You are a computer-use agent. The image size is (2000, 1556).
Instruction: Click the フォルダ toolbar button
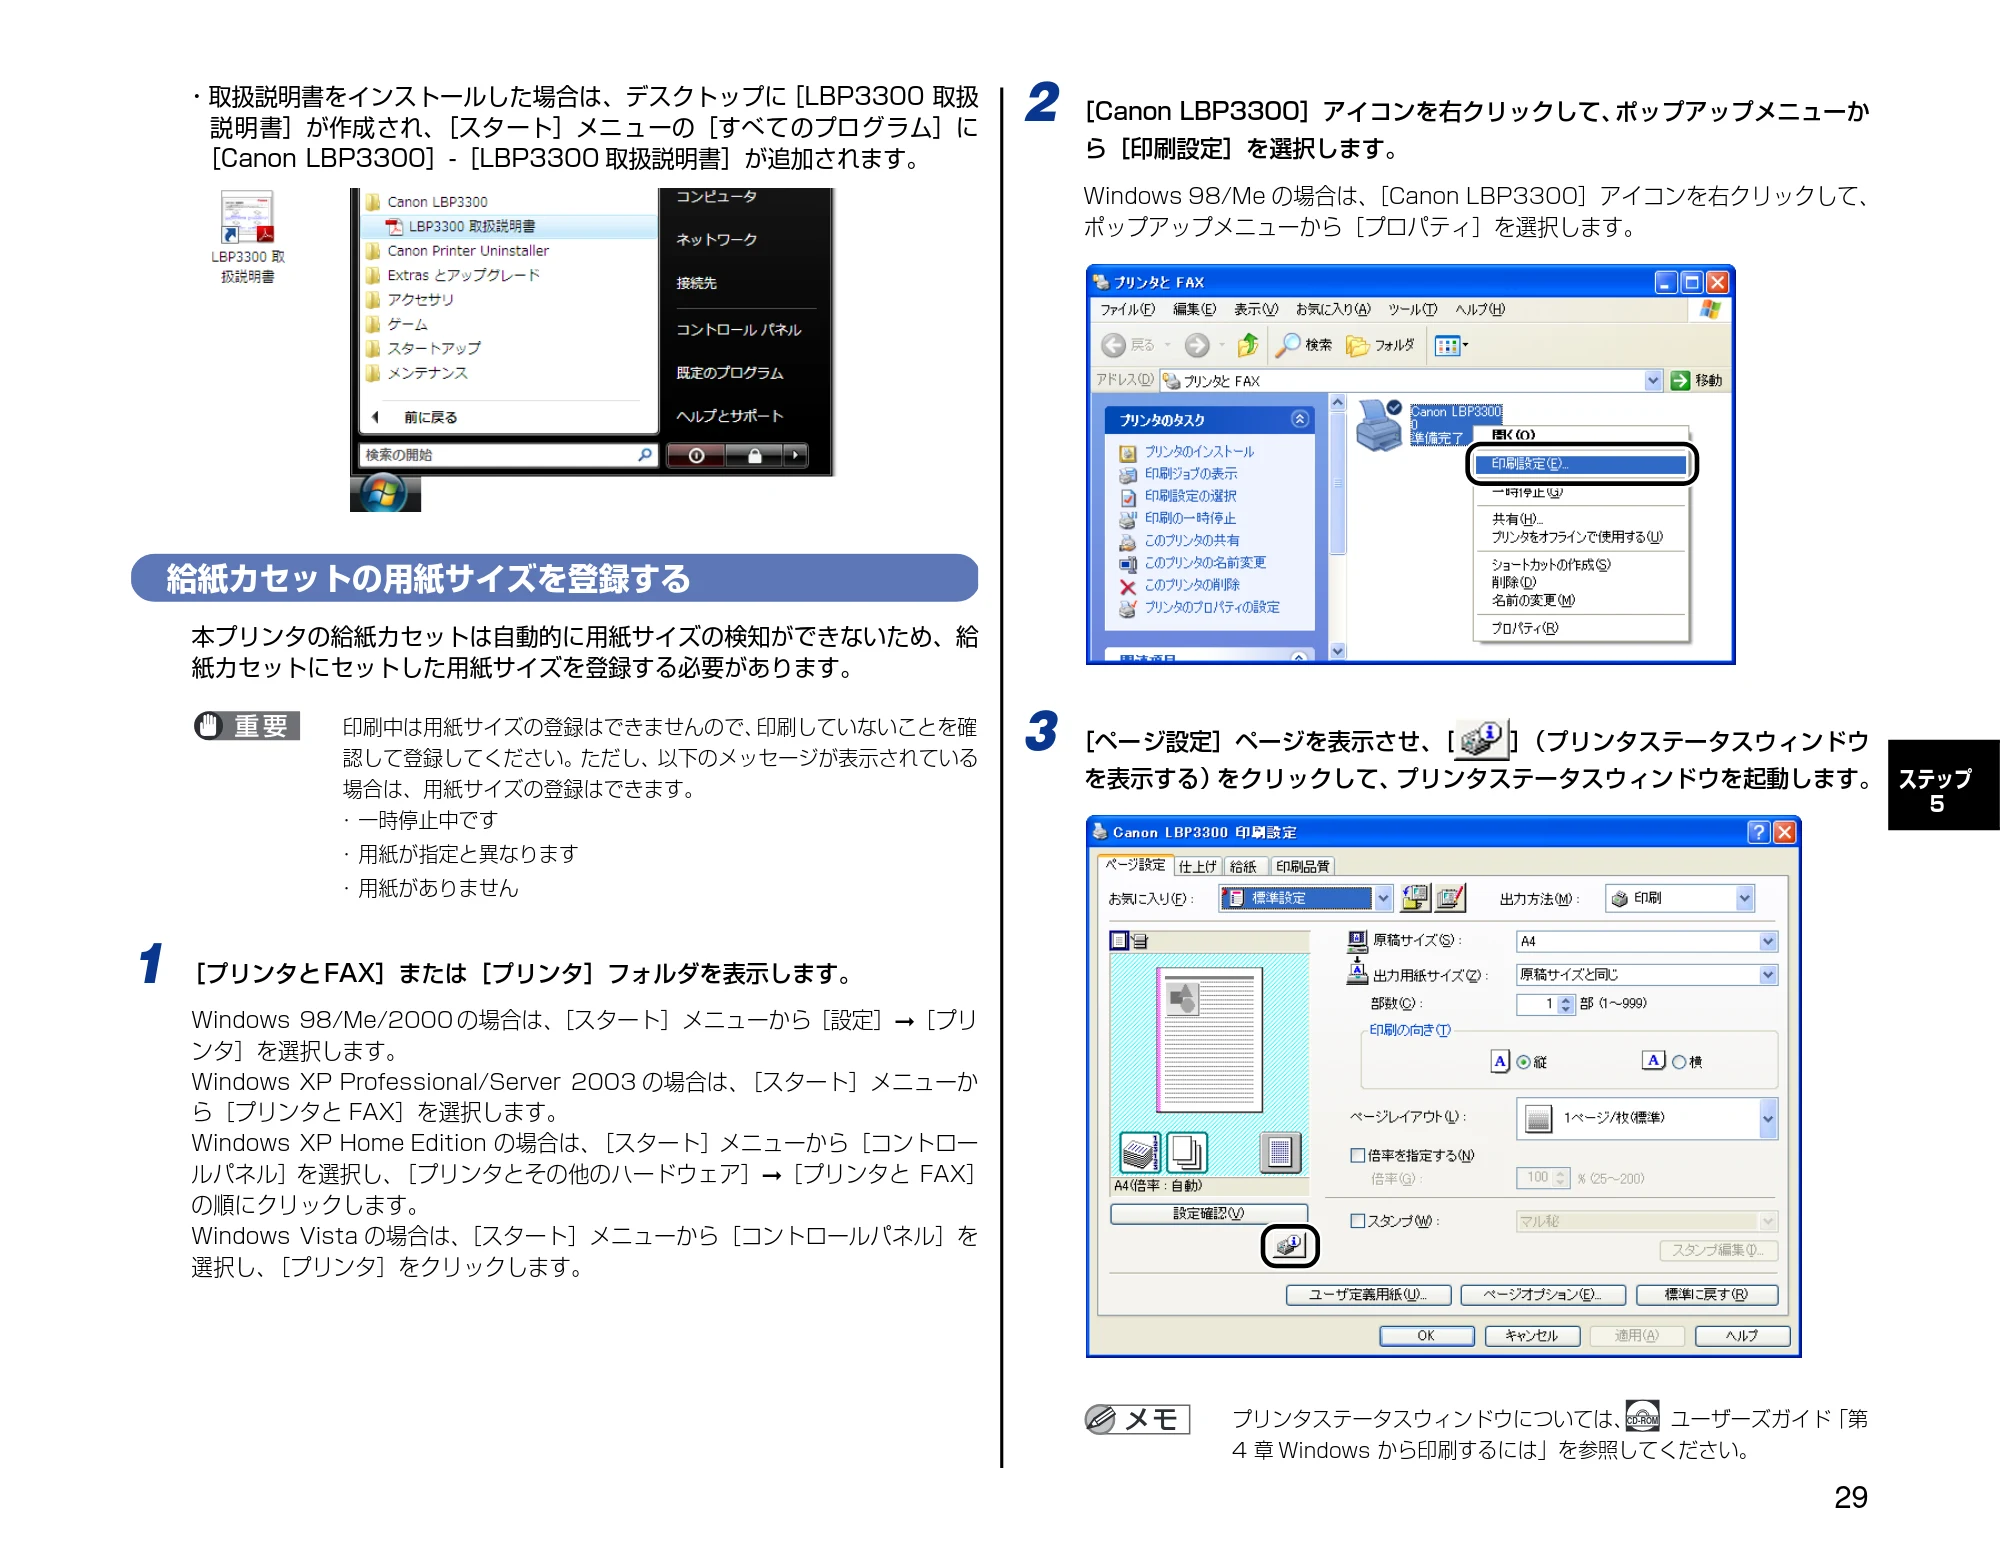[x=1381, y=345]
